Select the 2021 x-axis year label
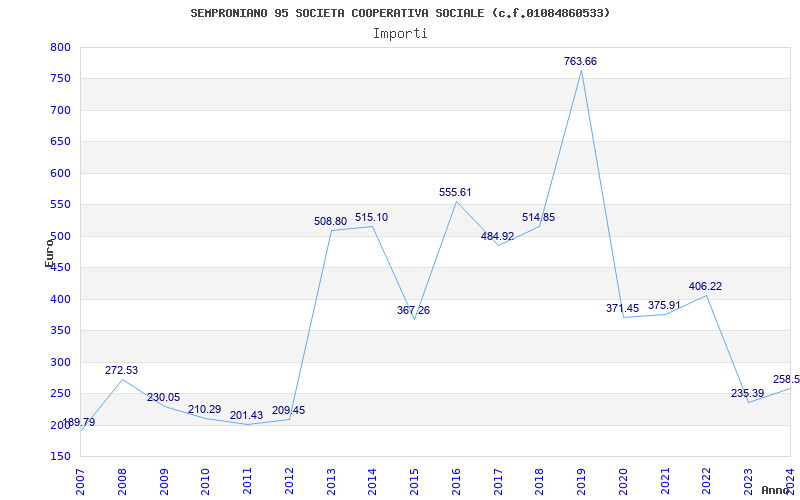The width and height of the screenshot is (800, 500). point(665,482)
